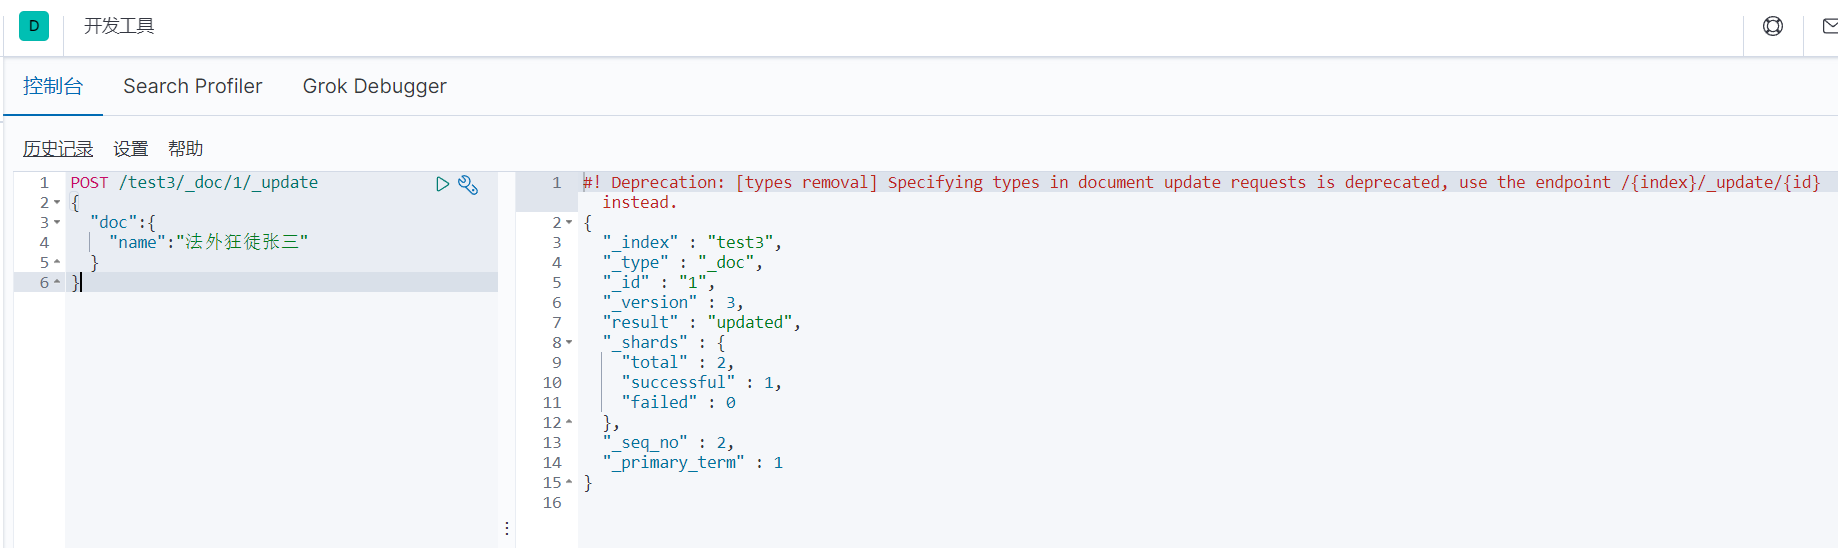Viewport: 1838px width, 548px height.
Task: Click the "successful" : 1 line
Action: [701, 382]
